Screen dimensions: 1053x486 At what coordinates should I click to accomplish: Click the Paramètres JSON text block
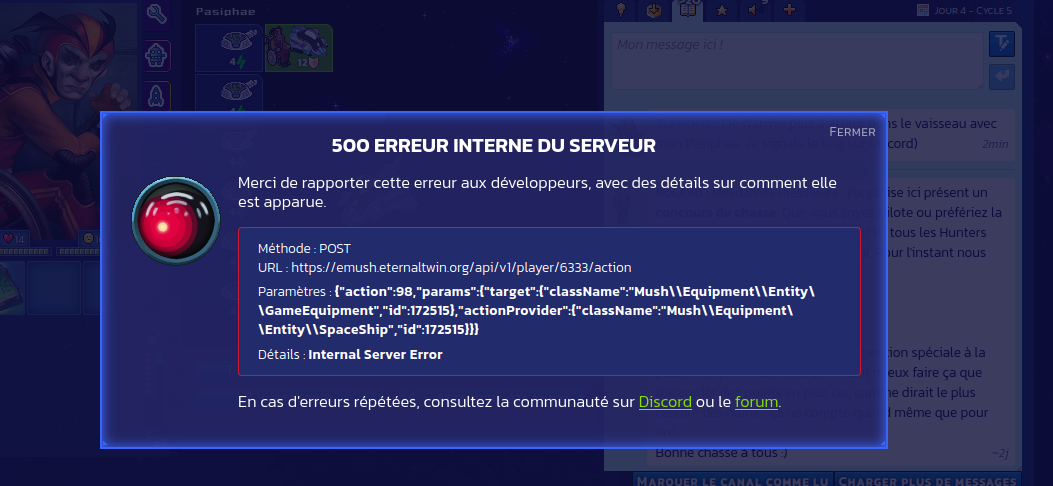[x=536, y=311]
